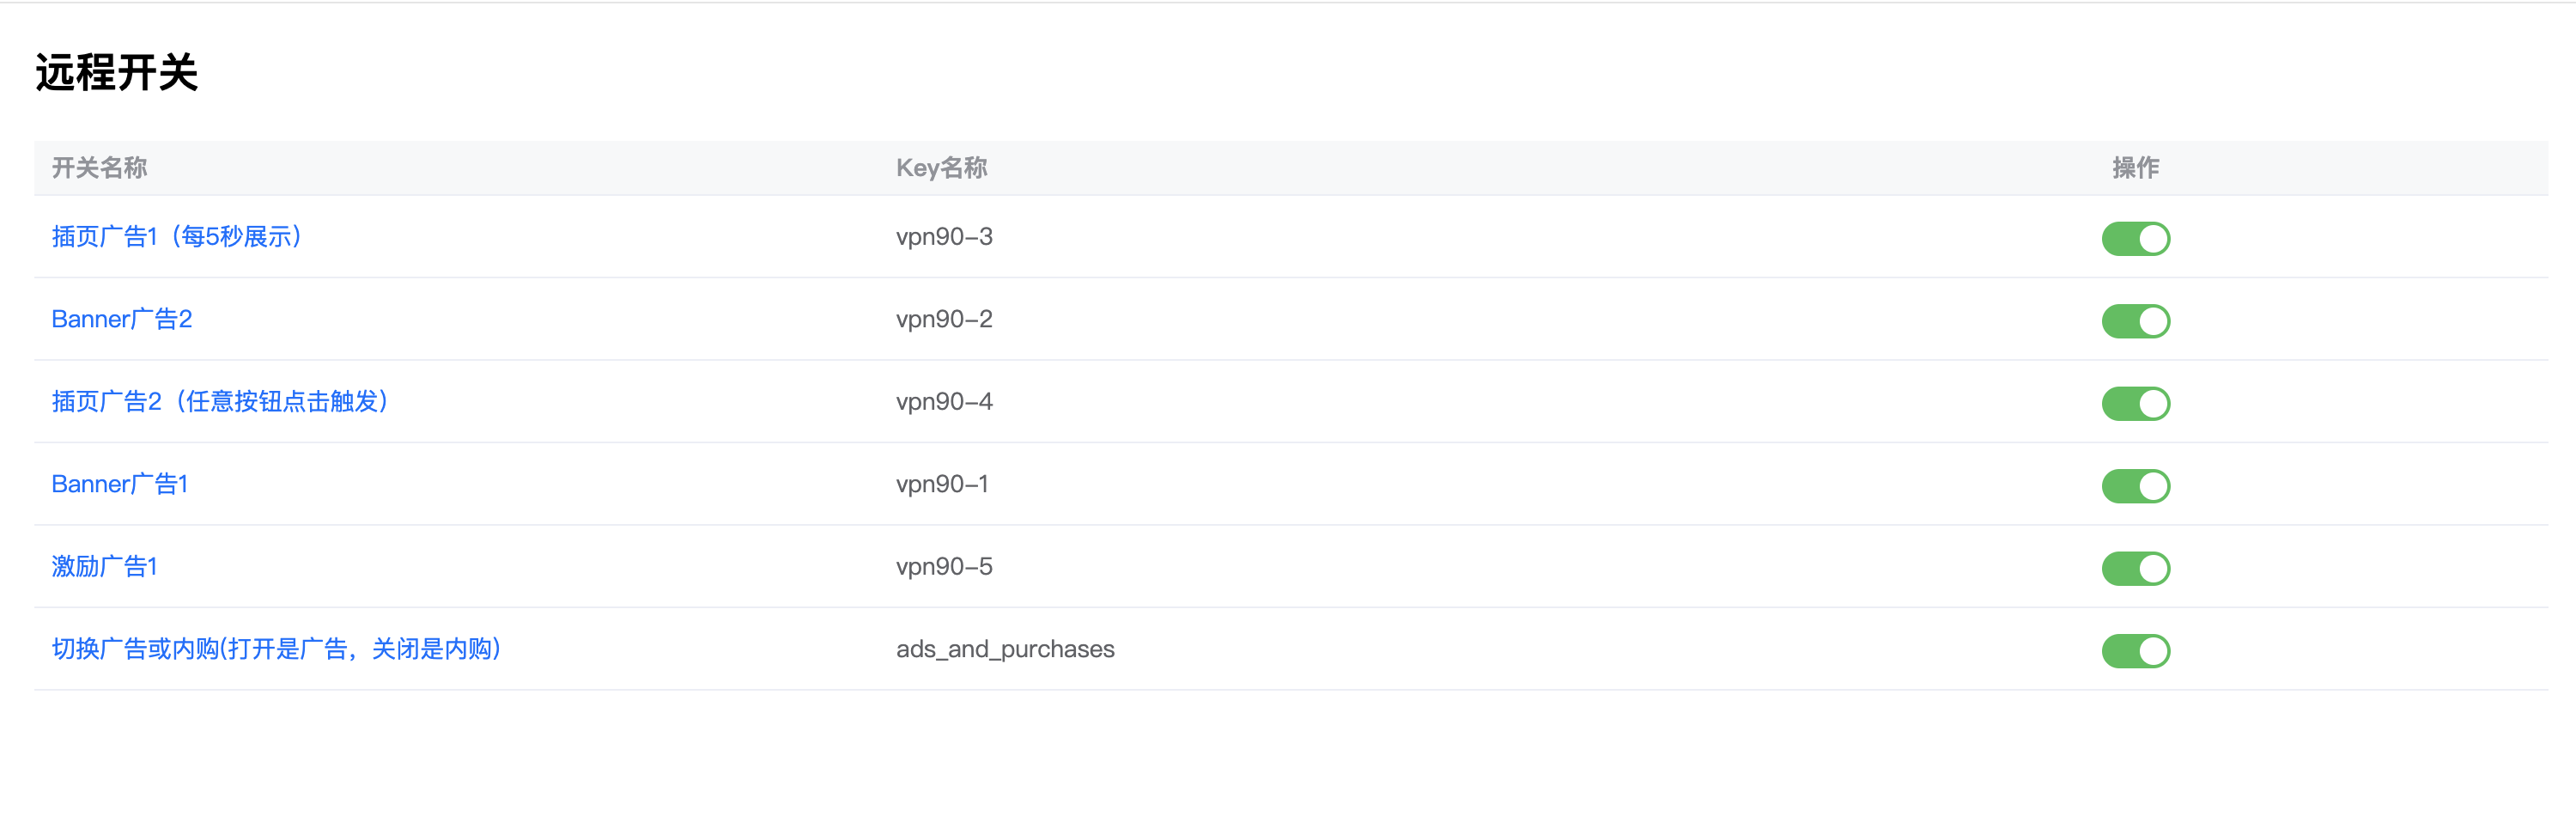Open the 插页广告1（每5秒展示） link

click(x=177, y=237)
